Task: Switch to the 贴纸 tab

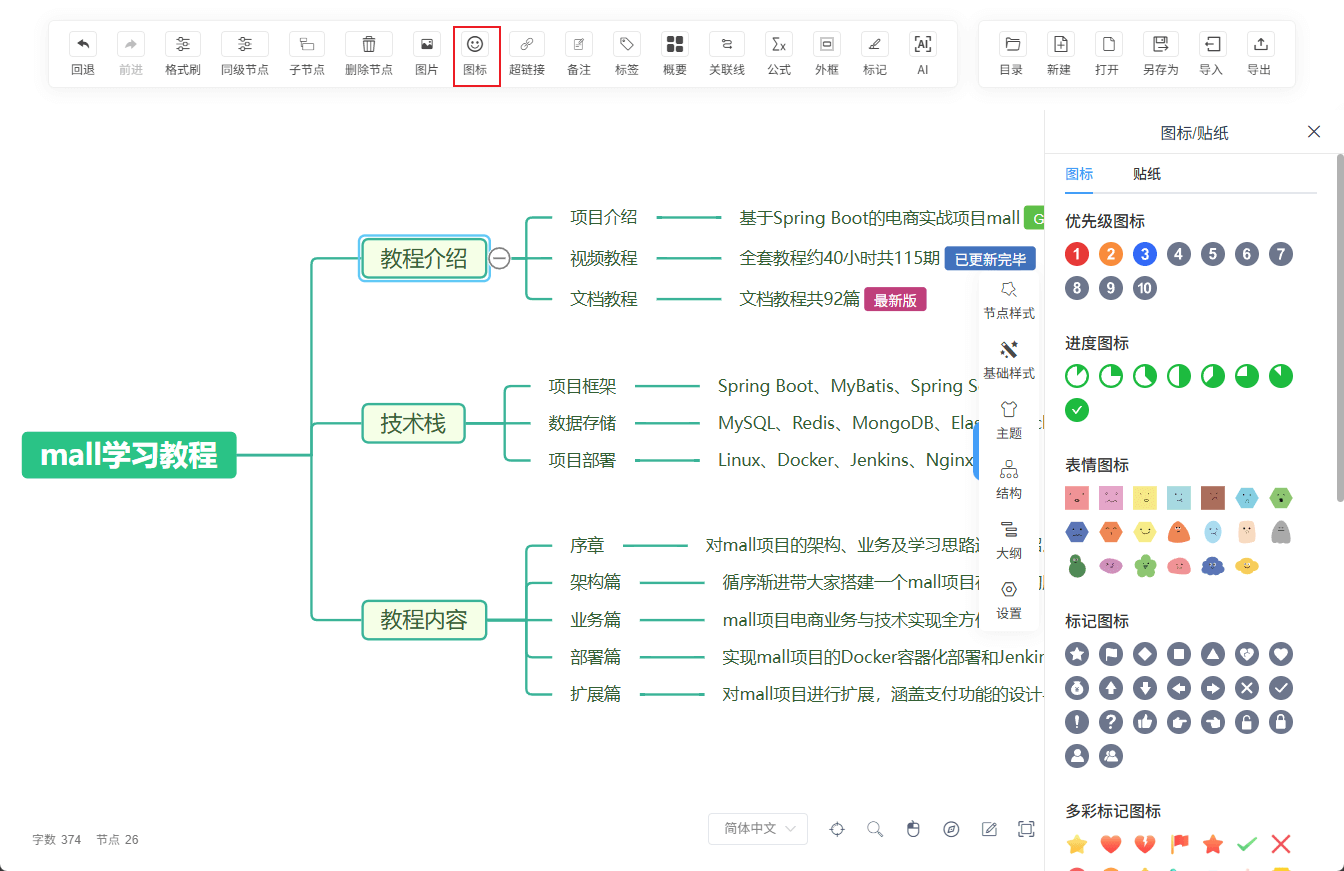Action: pos(1146,174)
